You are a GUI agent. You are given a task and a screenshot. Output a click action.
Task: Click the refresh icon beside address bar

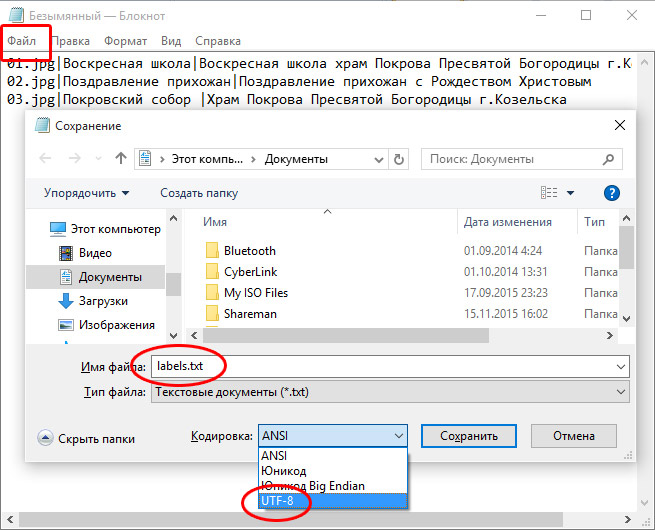point(400,159)
